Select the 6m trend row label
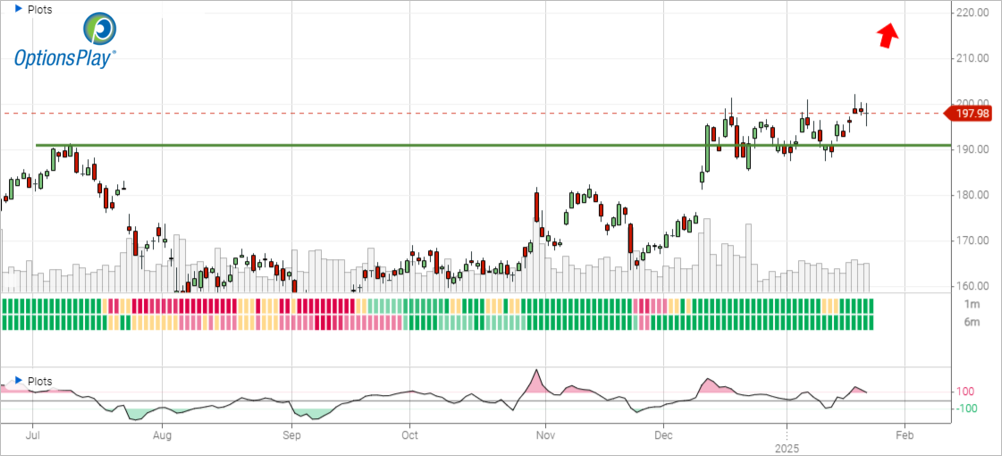The image size is (1002, 456). pos(972,323)
